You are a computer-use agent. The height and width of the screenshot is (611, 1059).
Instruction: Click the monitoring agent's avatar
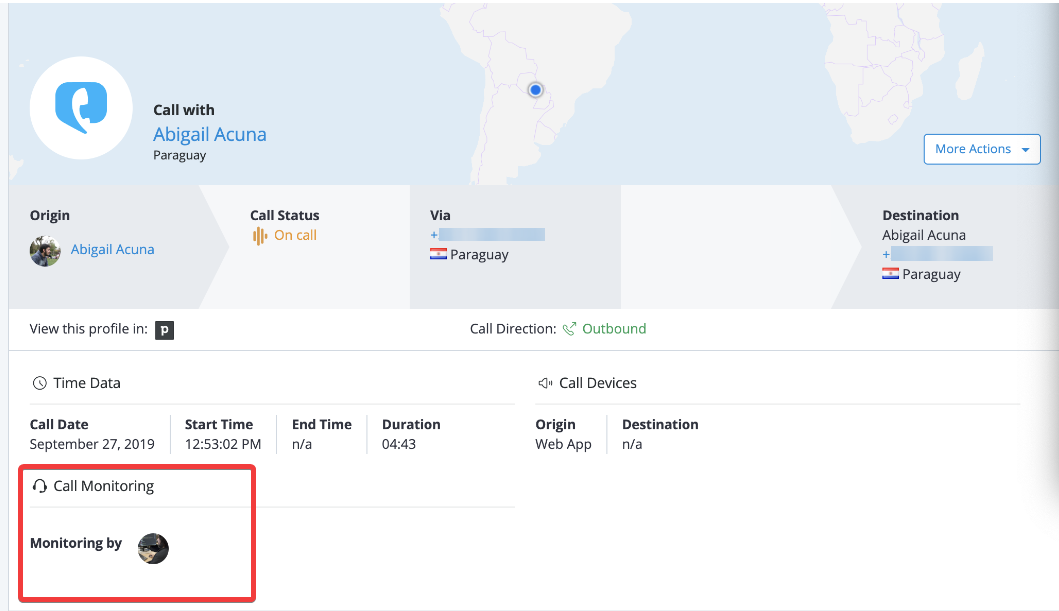(153, 548)
